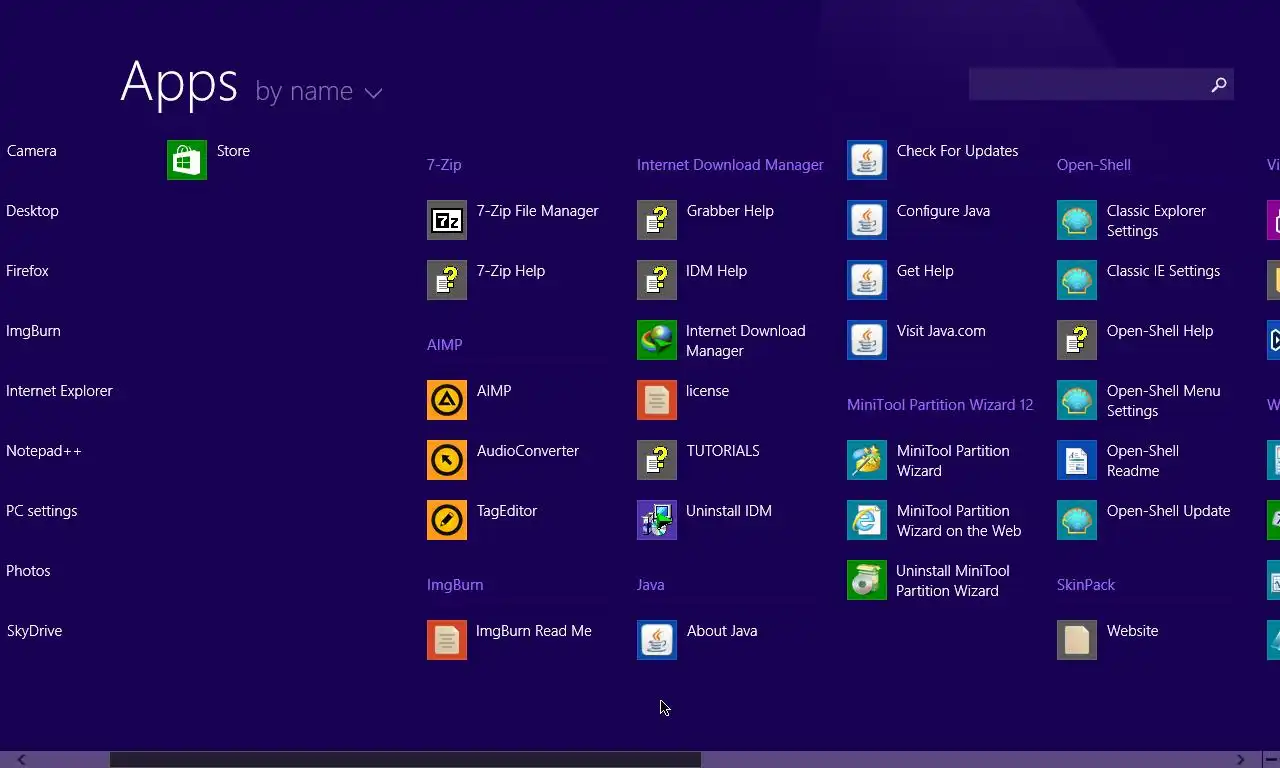Launch Open-Shell Update icon

tap(1077, 520)
